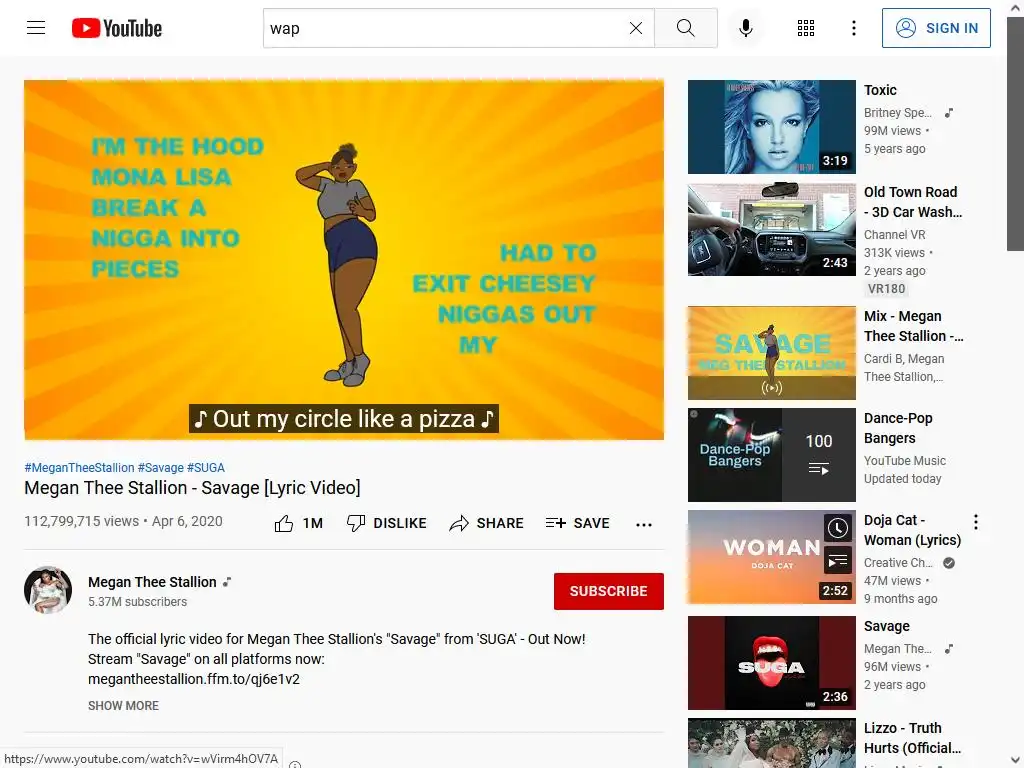The image size is (1024, 768).
Task: Open more actions ellipsis under video
Action: coord(644,524)
